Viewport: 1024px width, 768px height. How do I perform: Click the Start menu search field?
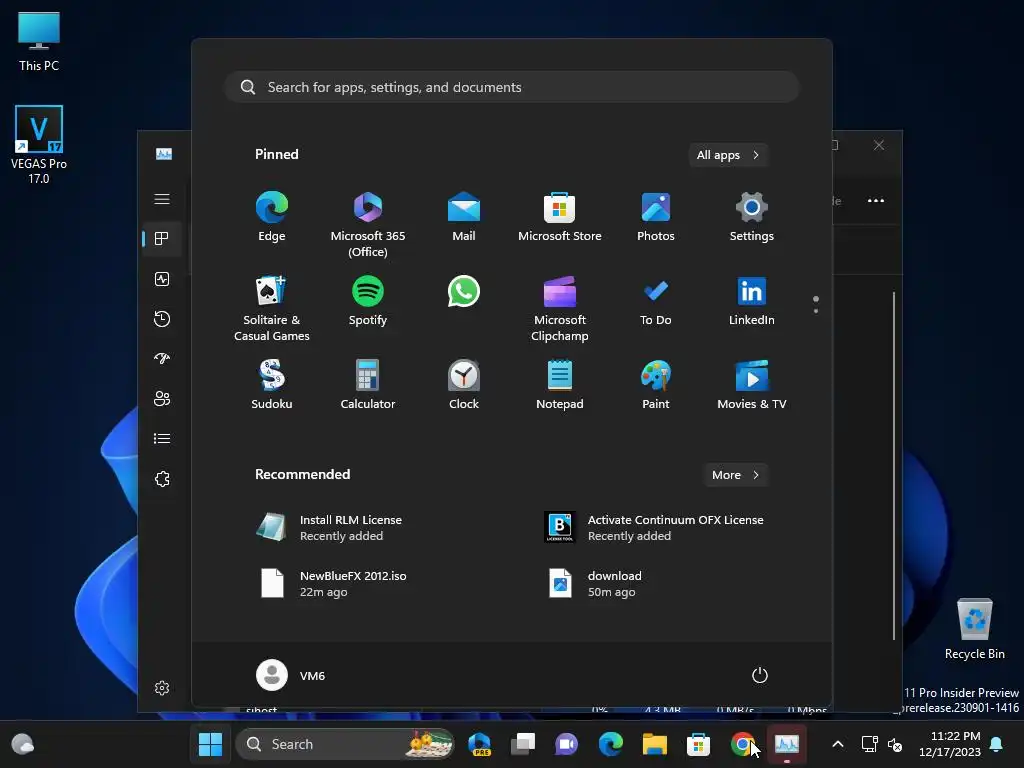click(512, 87)
